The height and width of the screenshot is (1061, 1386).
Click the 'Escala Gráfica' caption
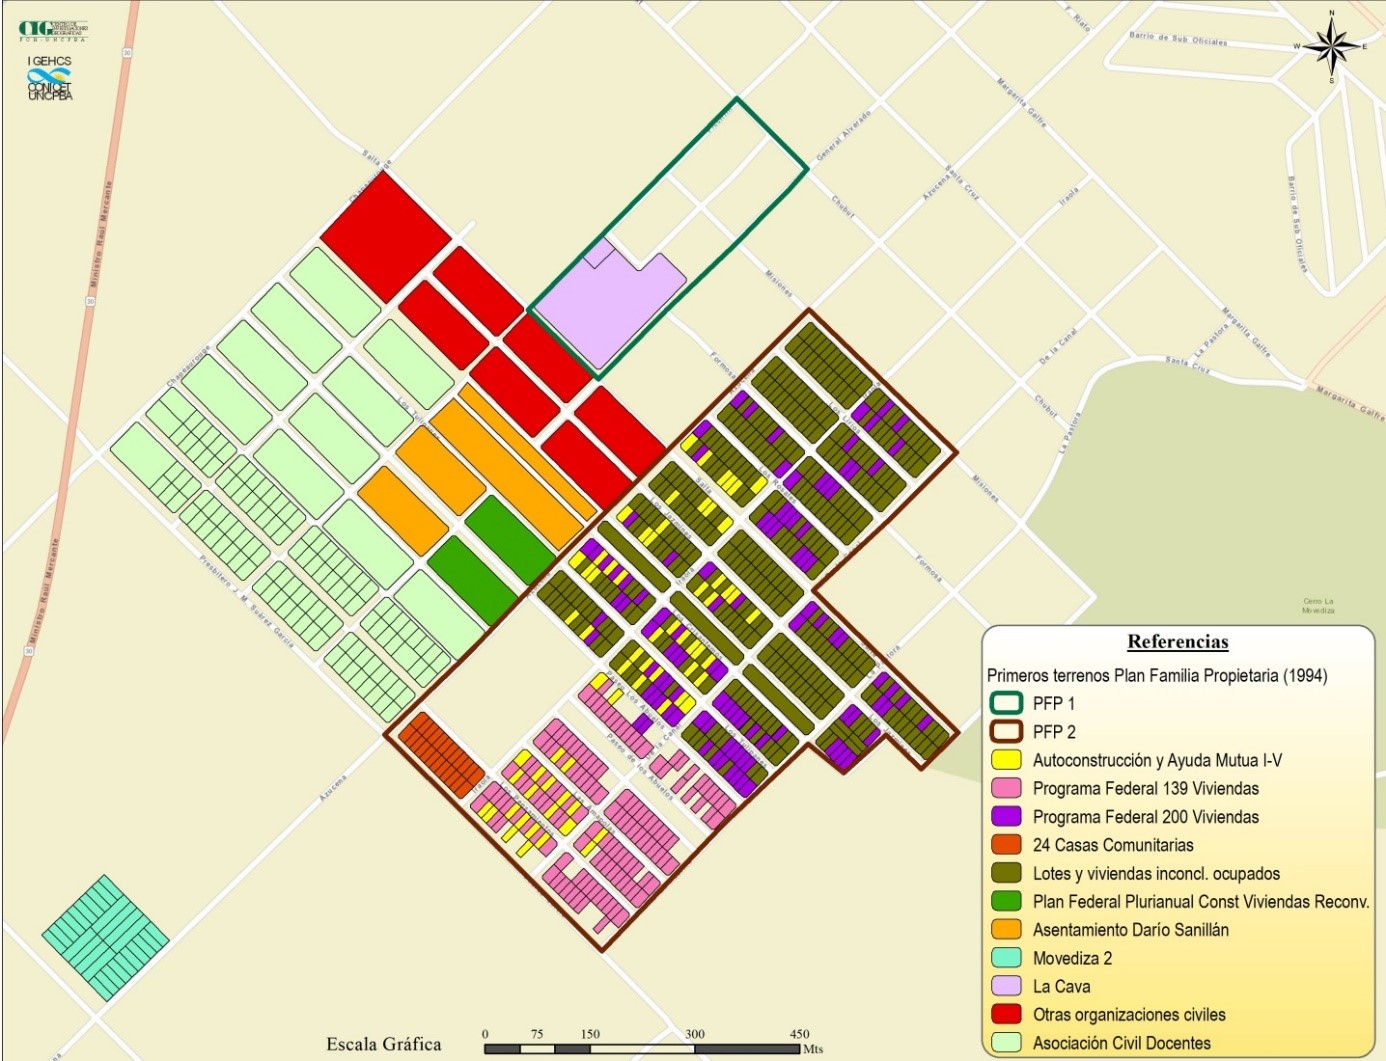tap(383, 1044)
